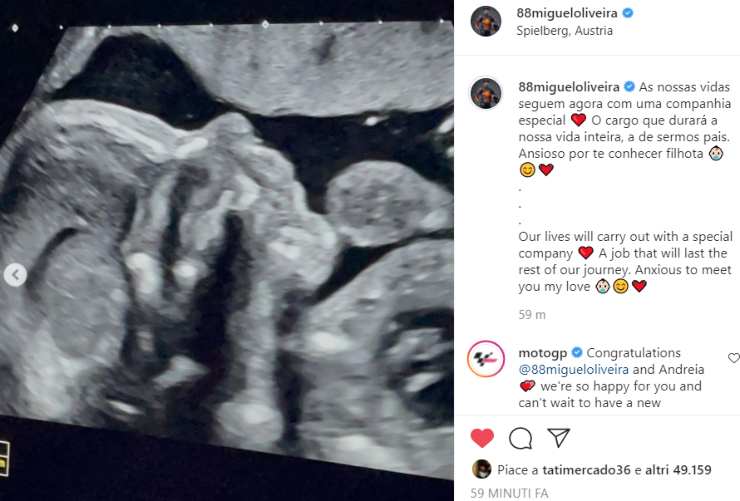Open the motogp commenter username
Viewport: 740px width, 501px height.
[542, 353]
